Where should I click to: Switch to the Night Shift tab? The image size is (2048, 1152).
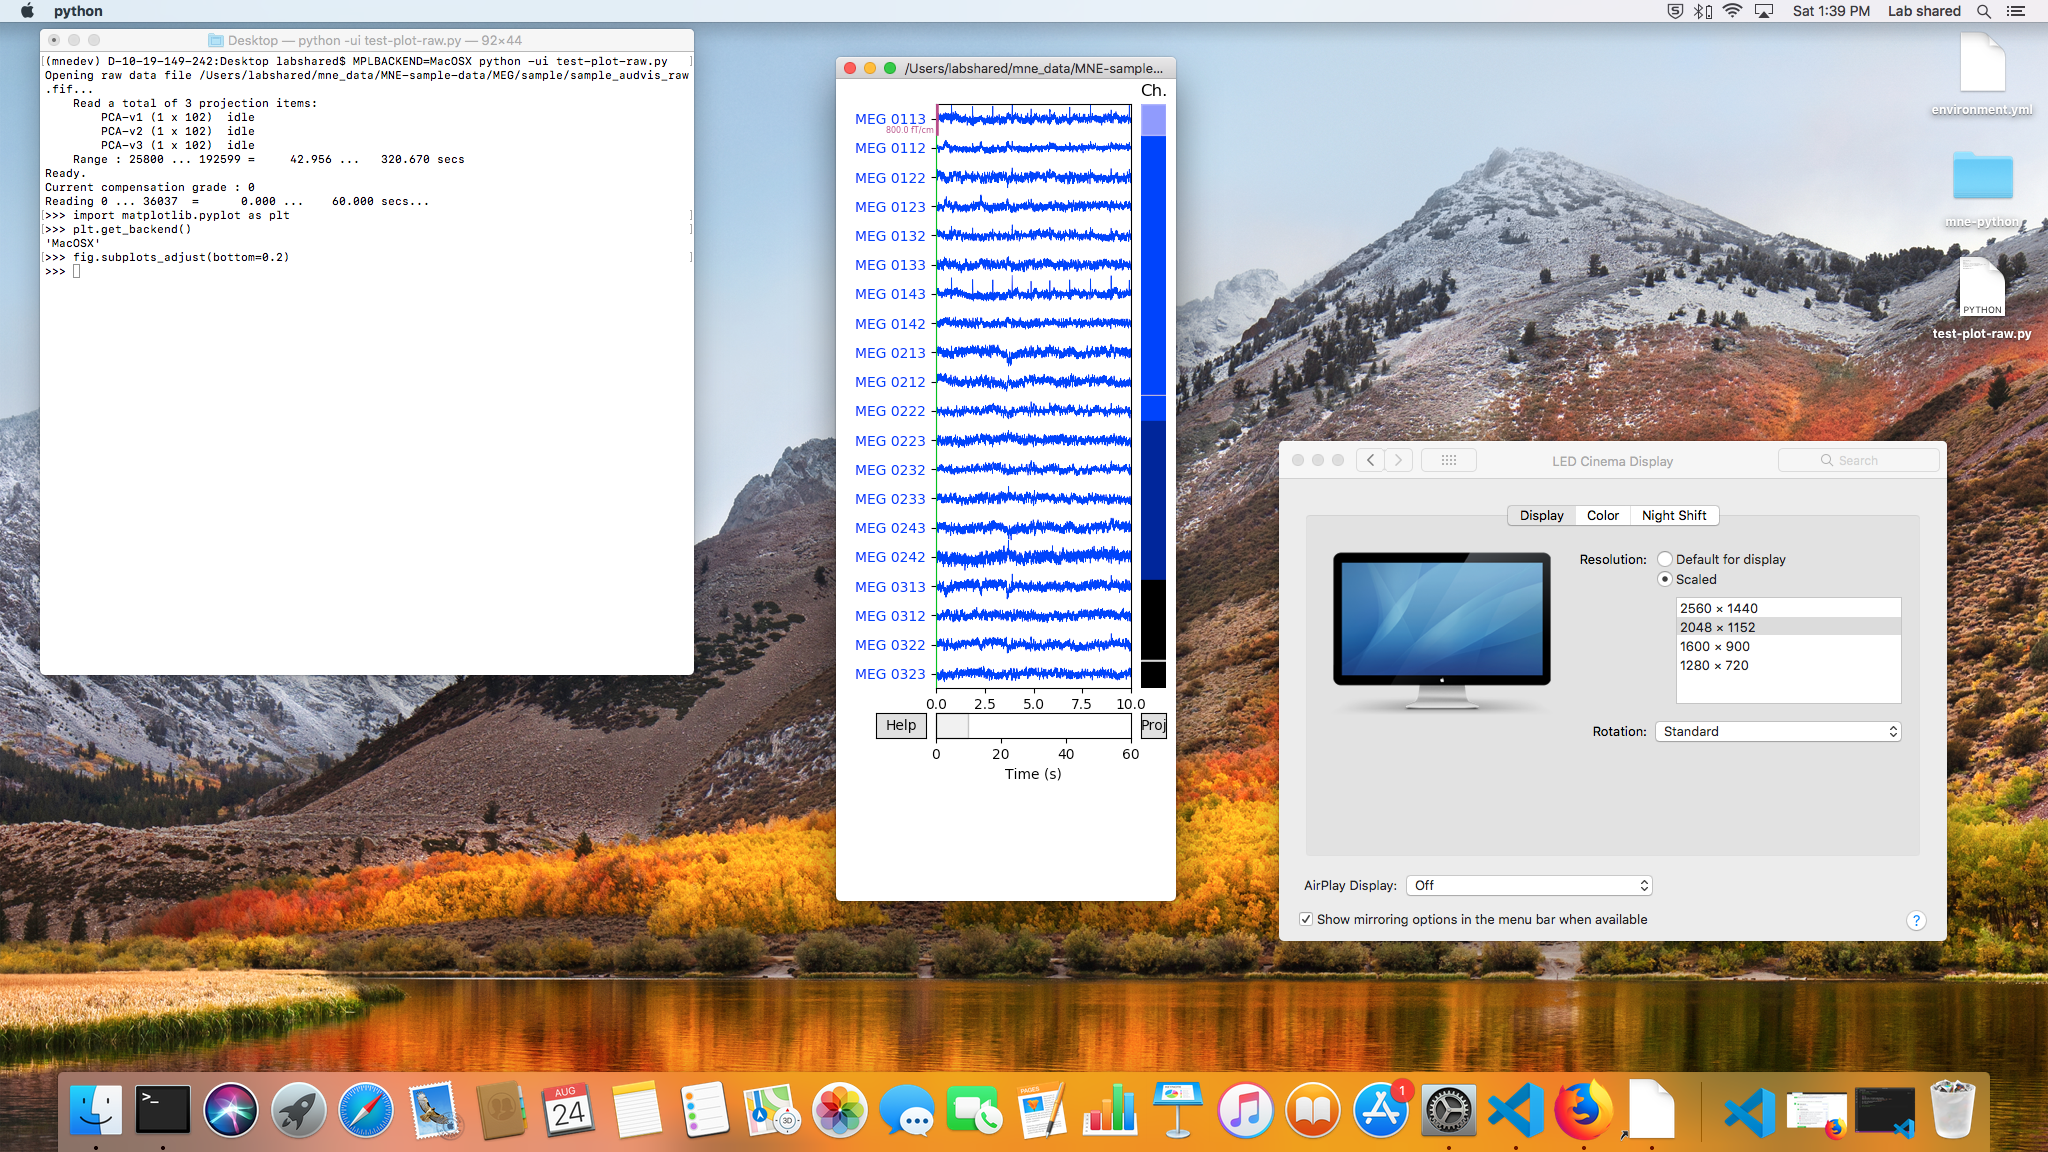[x=1673, y=515]
